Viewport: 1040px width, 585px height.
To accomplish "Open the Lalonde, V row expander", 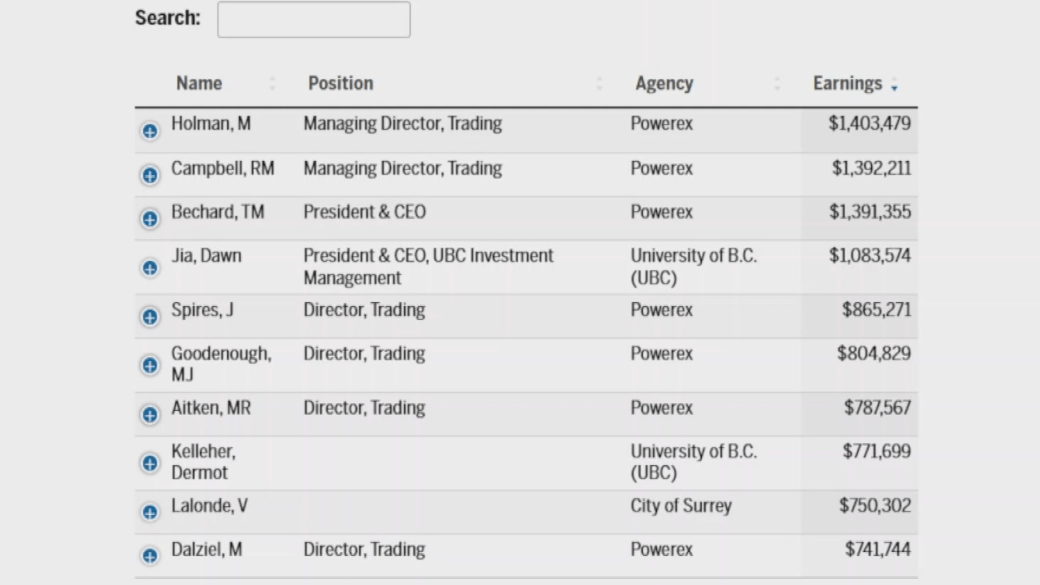I will [x=150, y=512].
